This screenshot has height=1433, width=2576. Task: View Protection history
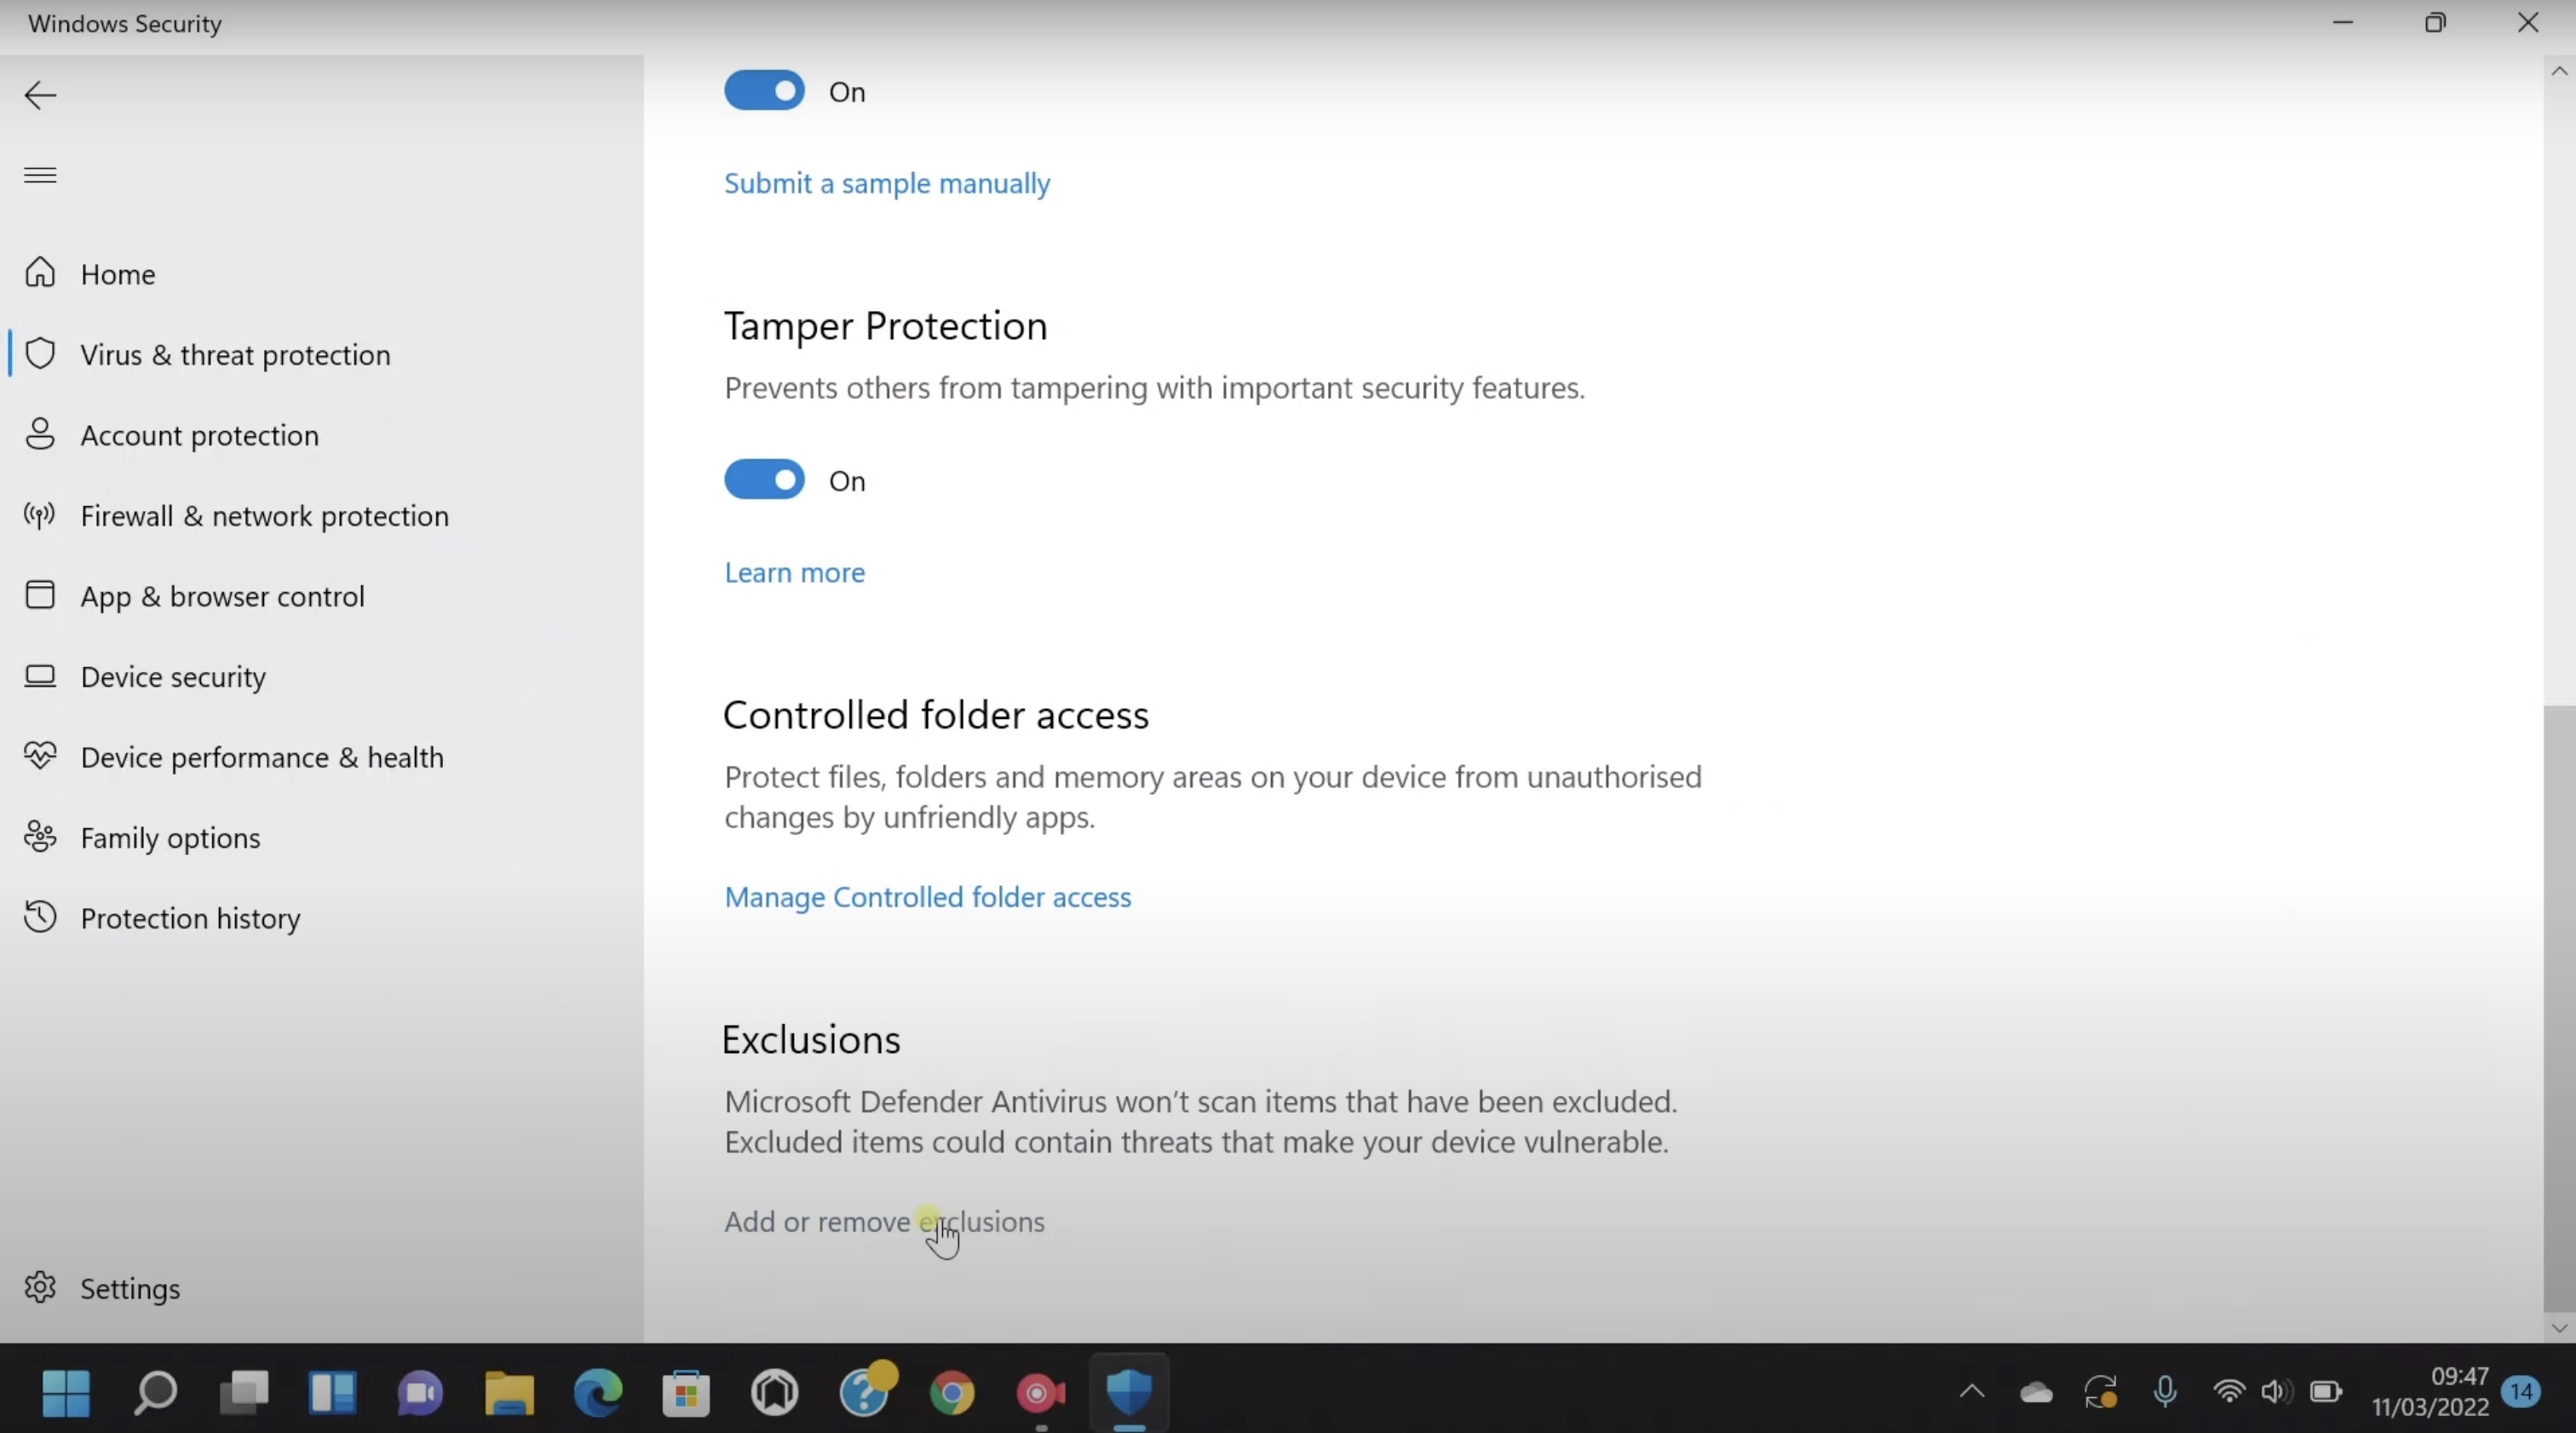[x=190, y=918]
